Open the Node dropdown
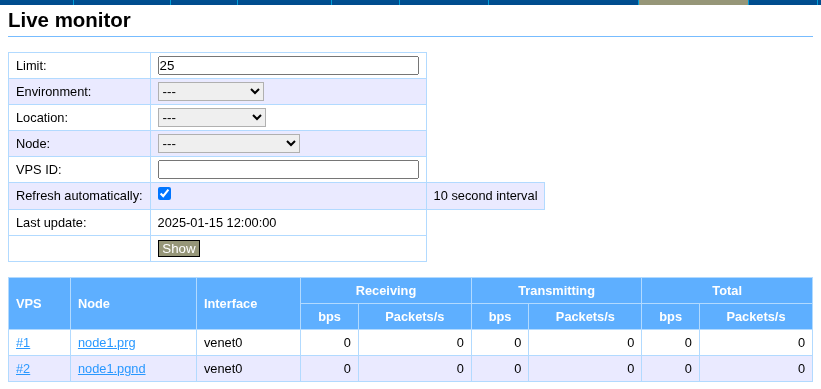821x389 pixels. 229,143
